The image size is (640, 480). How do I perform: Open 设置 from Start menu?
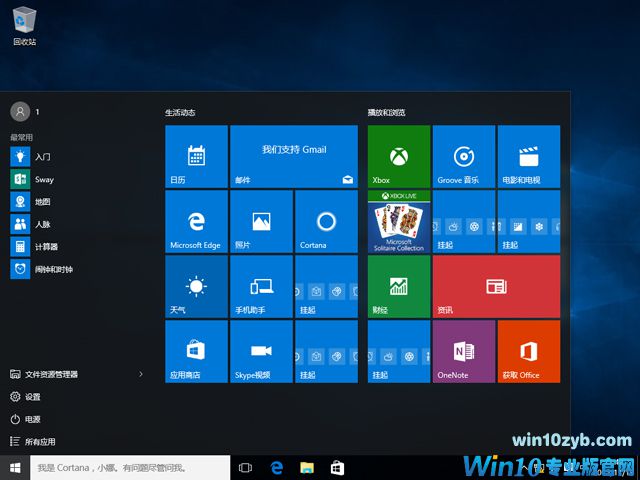pos(33,396)
